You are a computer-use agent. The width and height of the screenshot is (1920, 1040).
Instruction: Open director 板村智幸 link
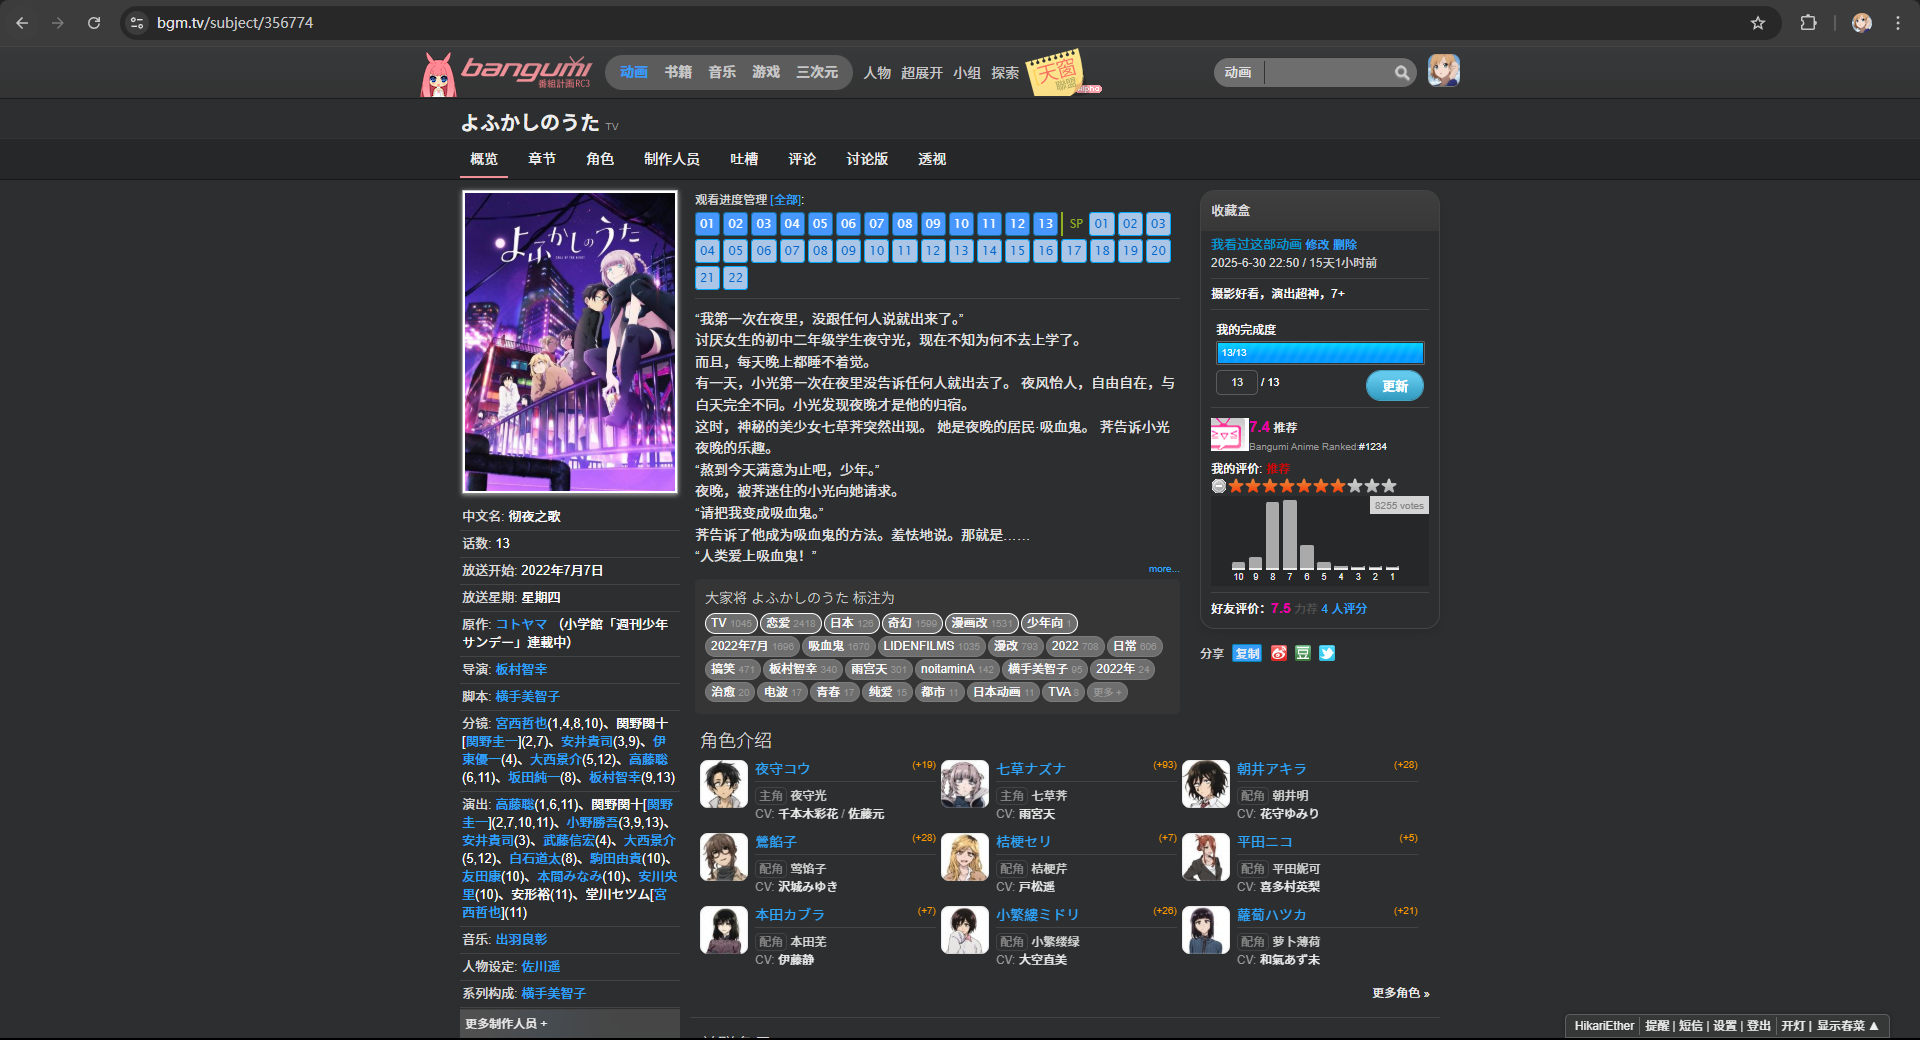(521, 669)
